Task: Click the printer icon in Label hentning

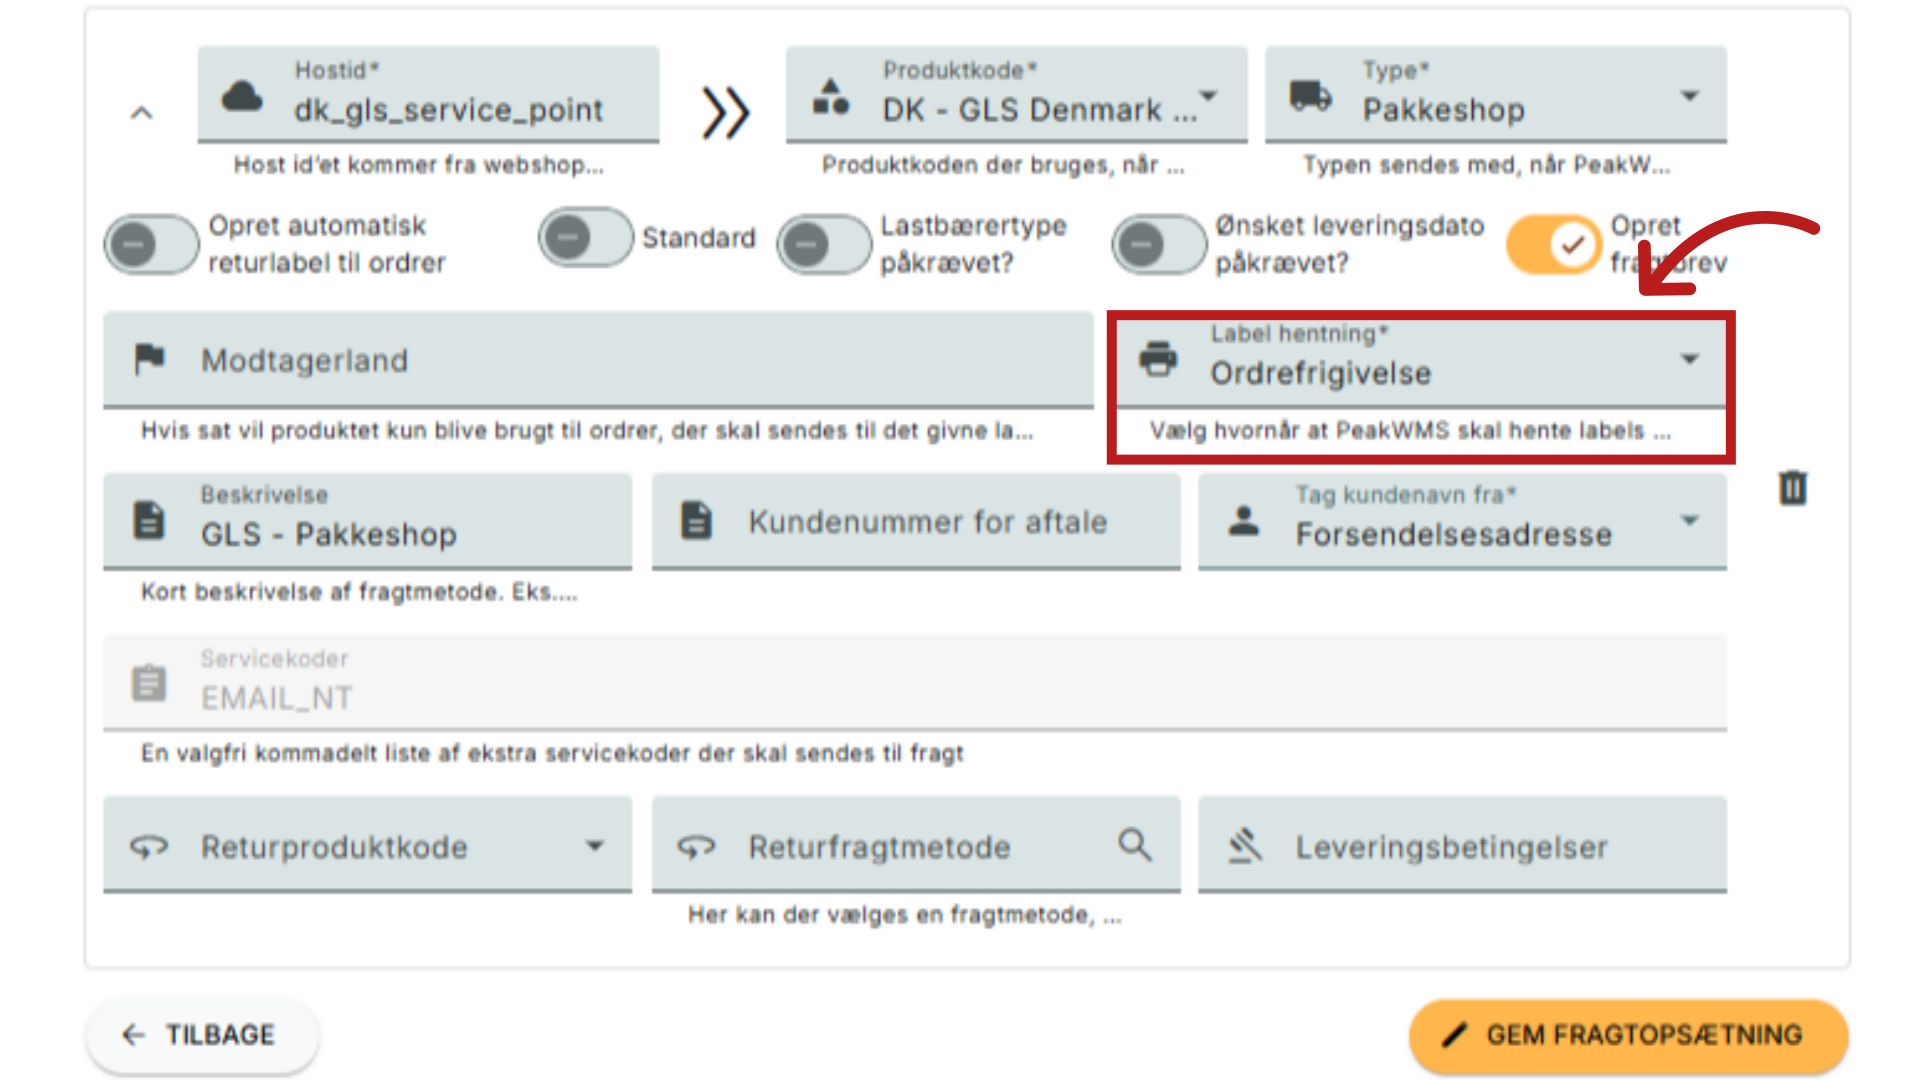Action: coord(1158,359)
